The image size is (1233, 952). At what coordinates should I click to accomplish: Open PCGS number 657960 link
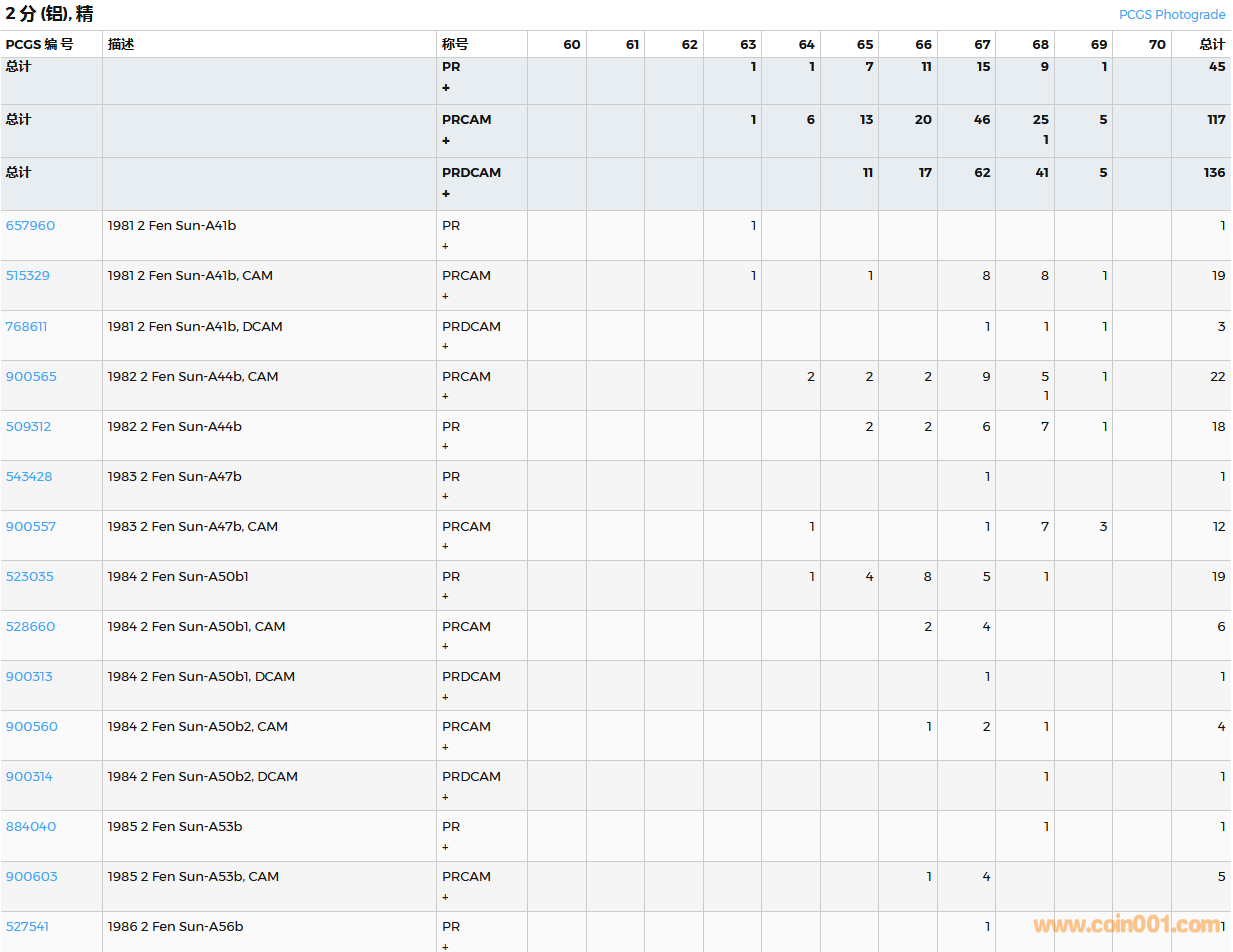(x=30, y=226)
